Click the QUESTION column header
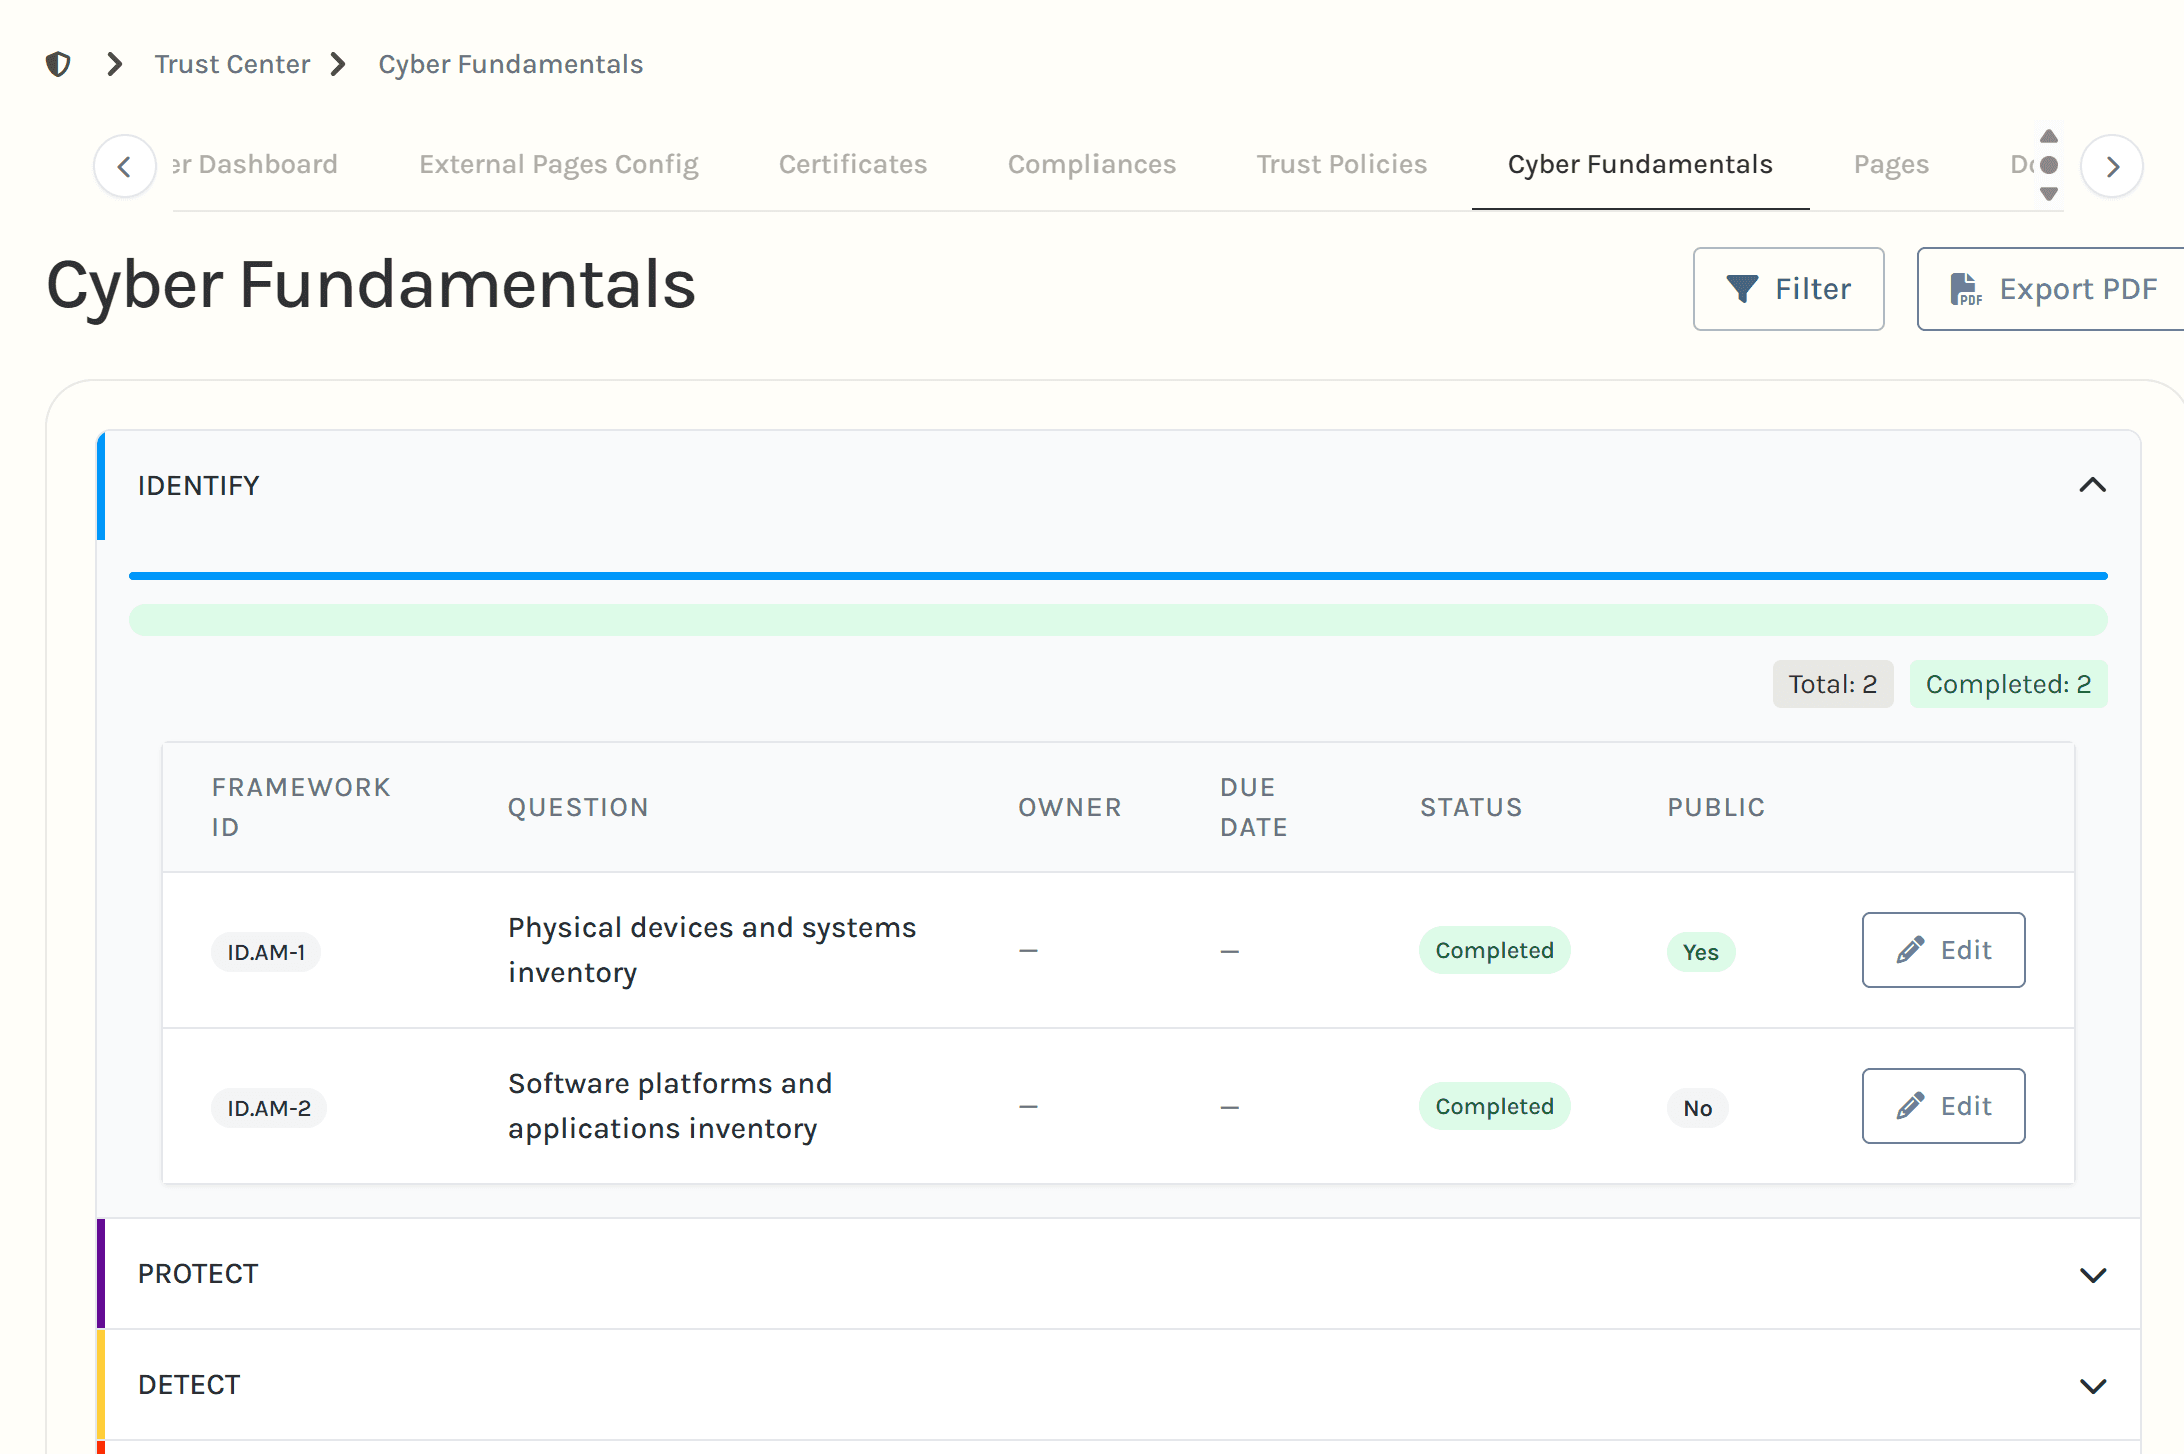2184x1454 pixels. tap(578, 807)
